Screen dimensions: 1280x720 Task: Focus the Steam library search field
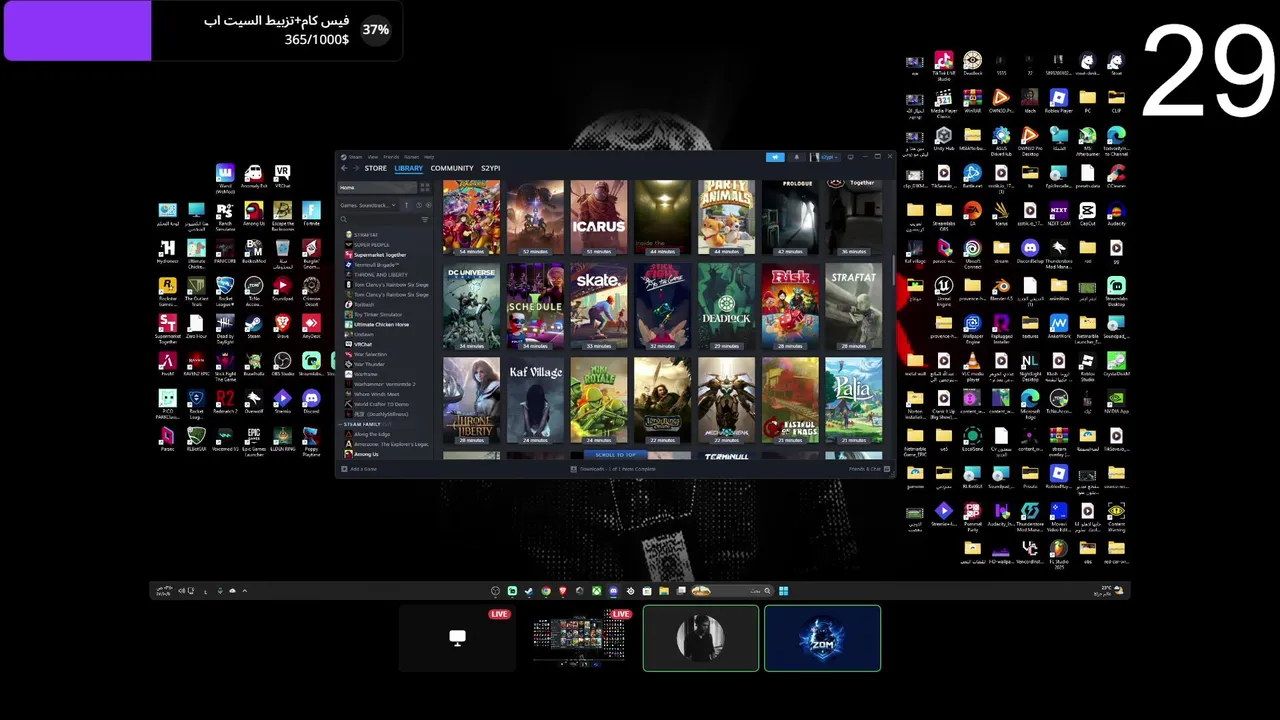[379, 220]
